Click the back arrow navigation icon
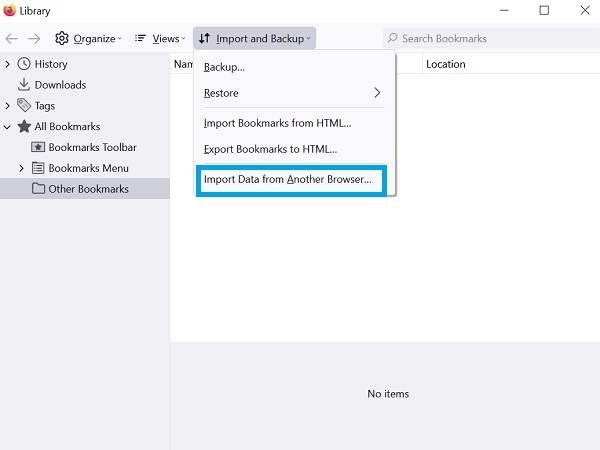The width and height of the screenshot is (600, 450). [12, 39]
